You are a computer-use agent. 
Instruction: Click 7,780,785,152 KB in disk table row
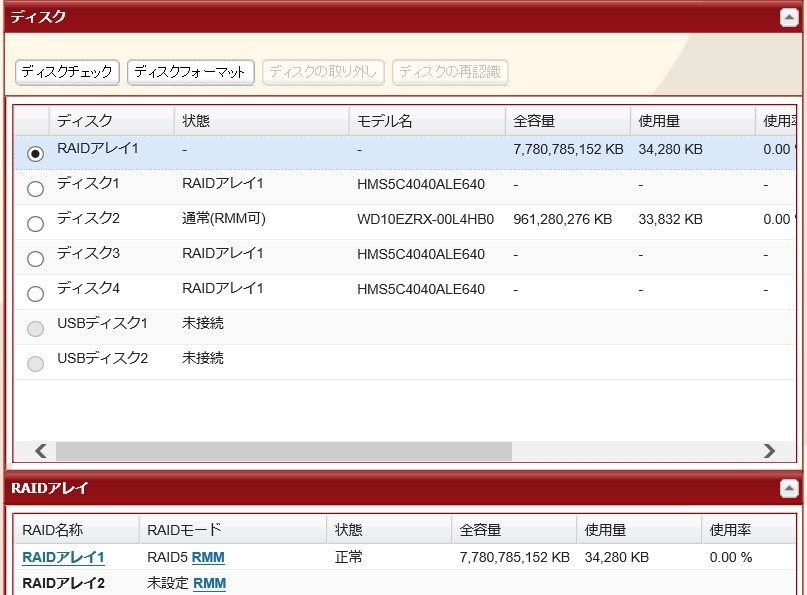coord(568,149)
